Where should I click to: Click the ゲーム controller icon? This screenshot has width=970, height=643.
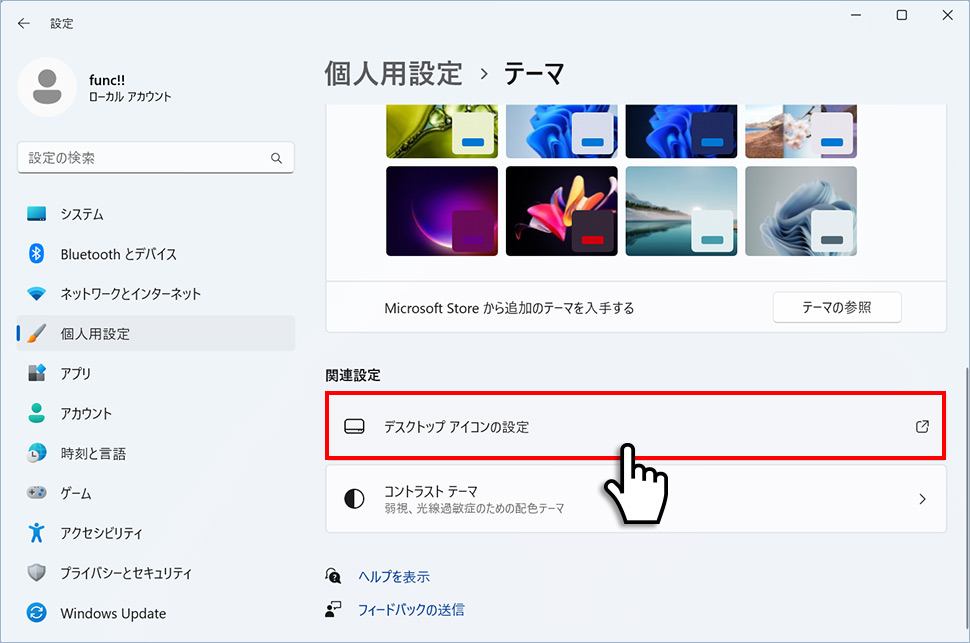point(36,493)
